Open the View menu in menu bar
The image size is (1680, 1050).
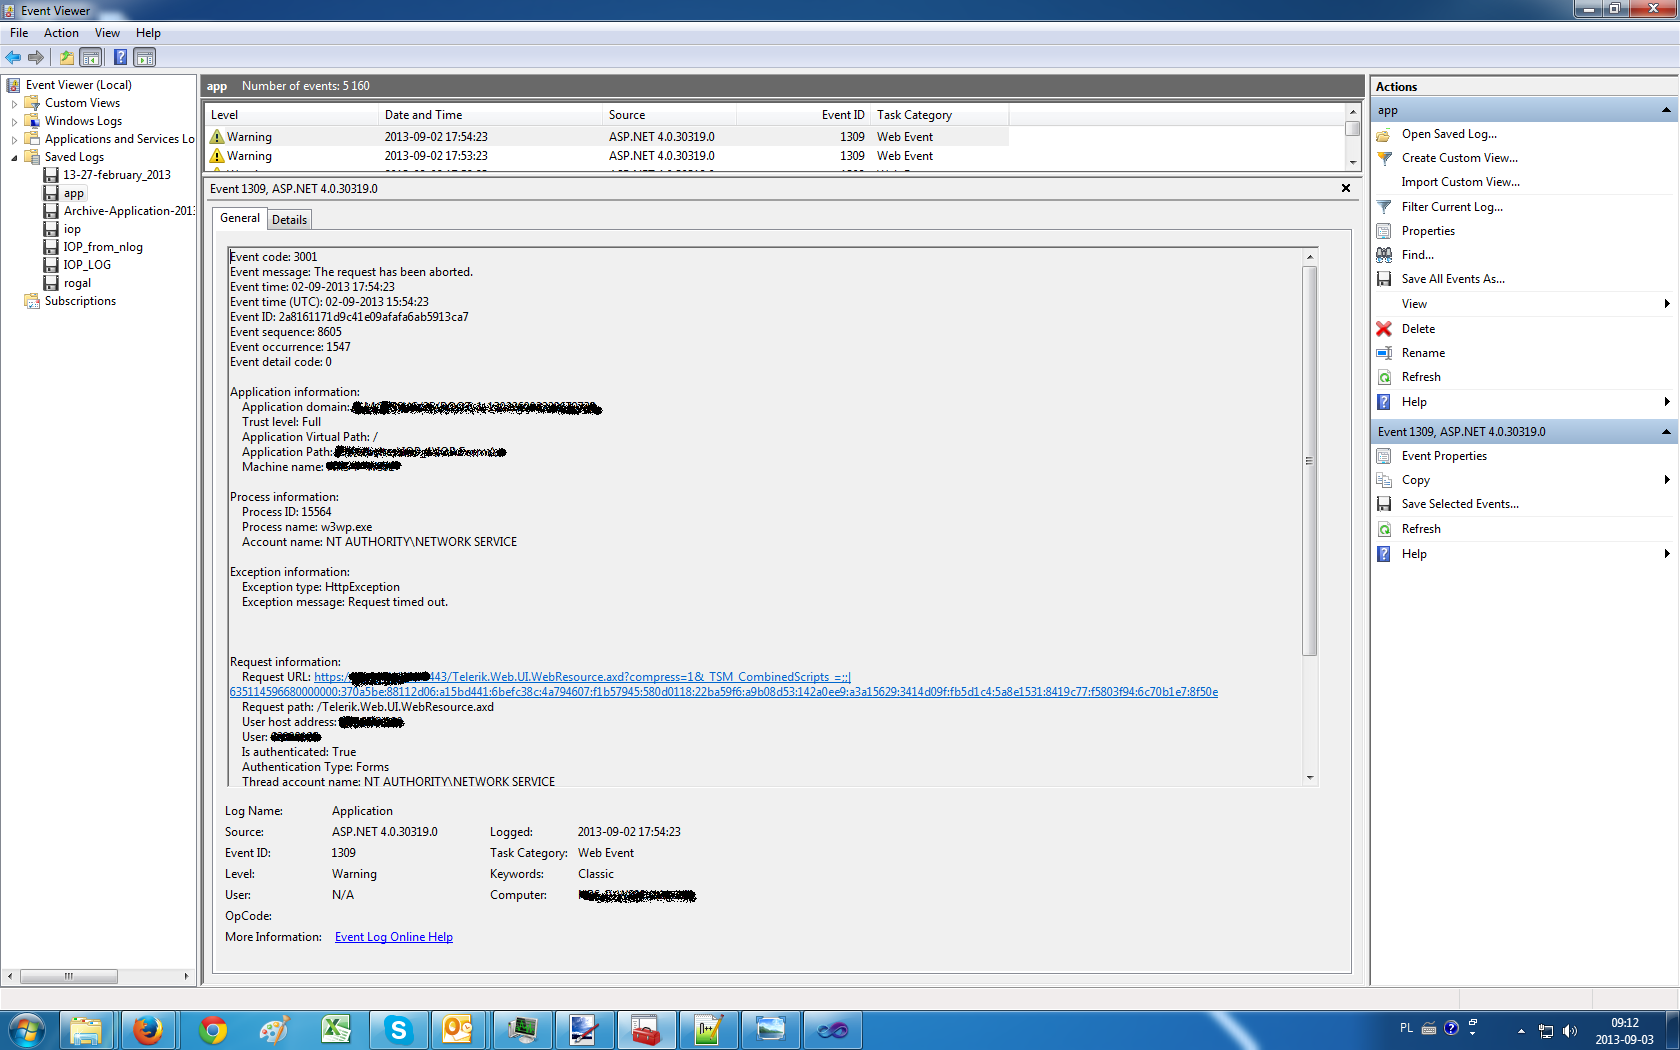click(x=107, y=33)
